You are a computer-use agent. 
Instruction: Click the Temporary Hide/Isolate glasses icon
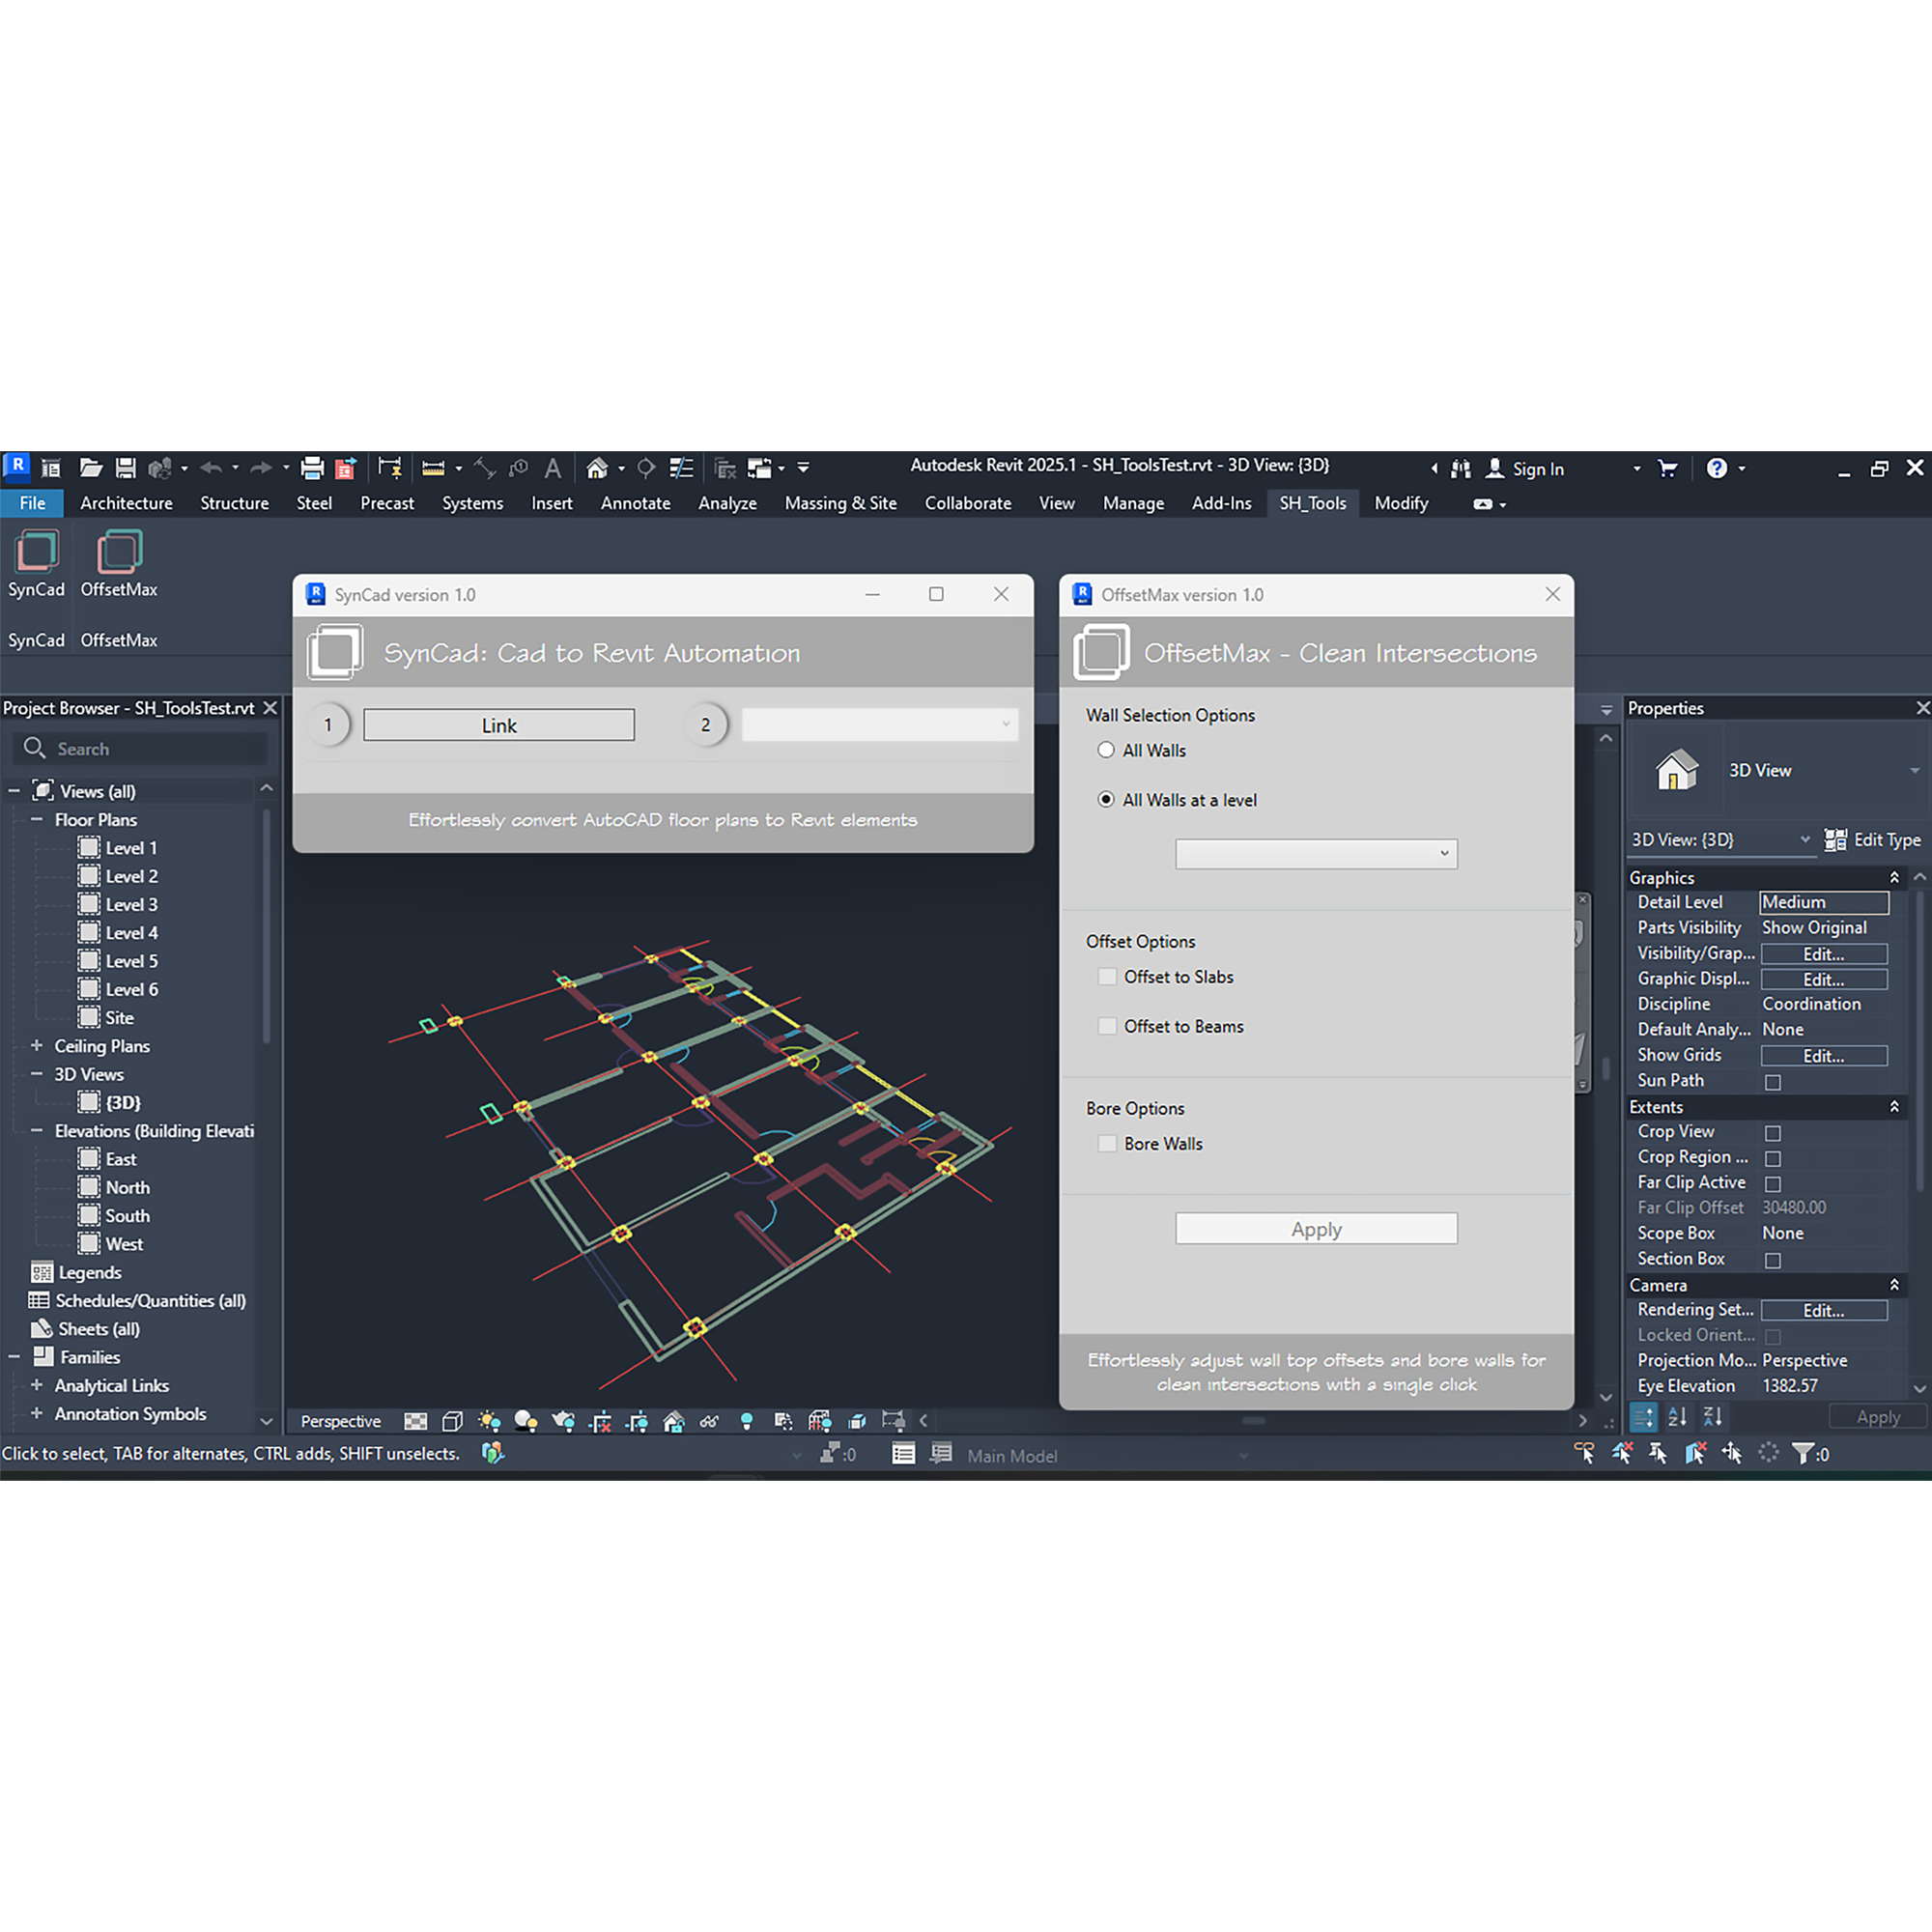click(709, 1421)
